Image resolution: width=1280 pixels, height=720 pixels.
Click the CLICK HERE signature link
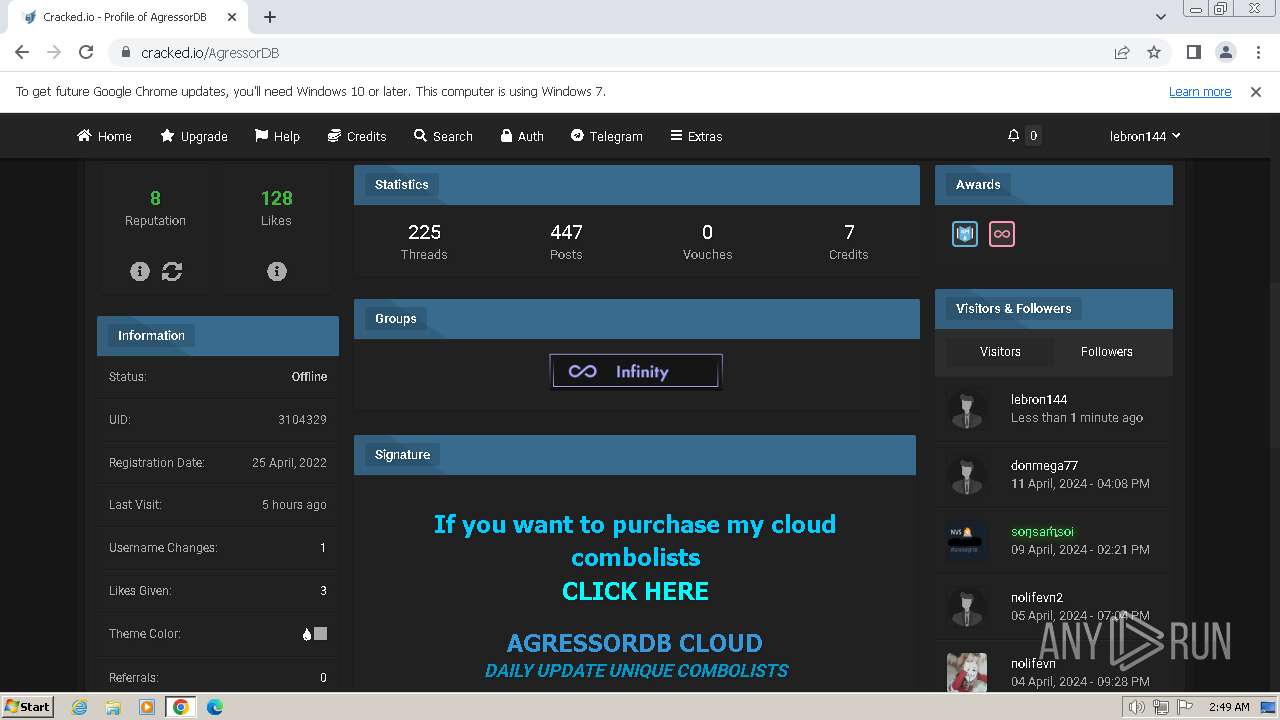point(635,591)
